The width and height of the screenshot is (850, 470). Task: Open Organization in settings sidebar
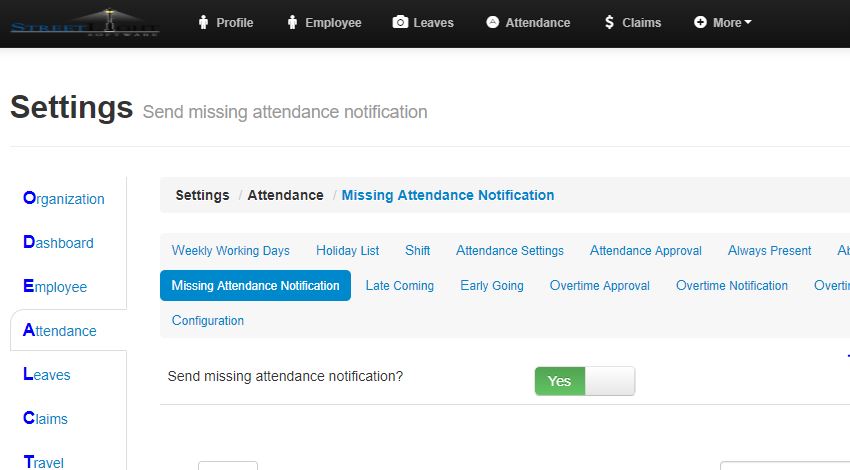point(64,199)
